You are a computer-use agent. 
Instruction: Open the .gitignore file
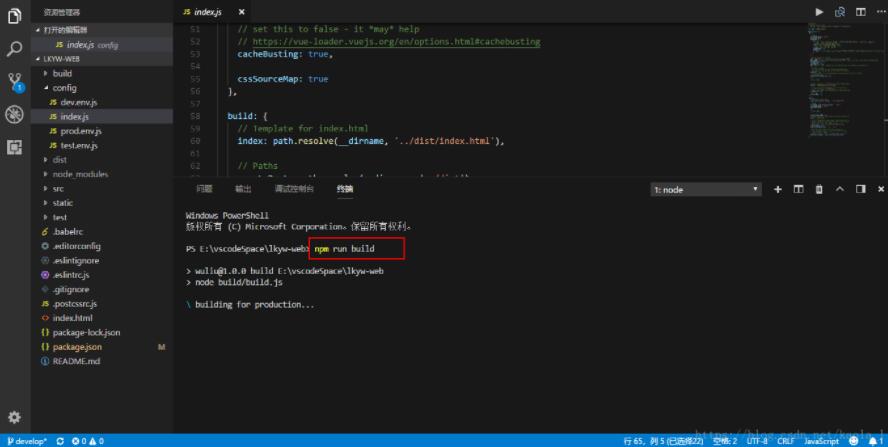point(102,290)
